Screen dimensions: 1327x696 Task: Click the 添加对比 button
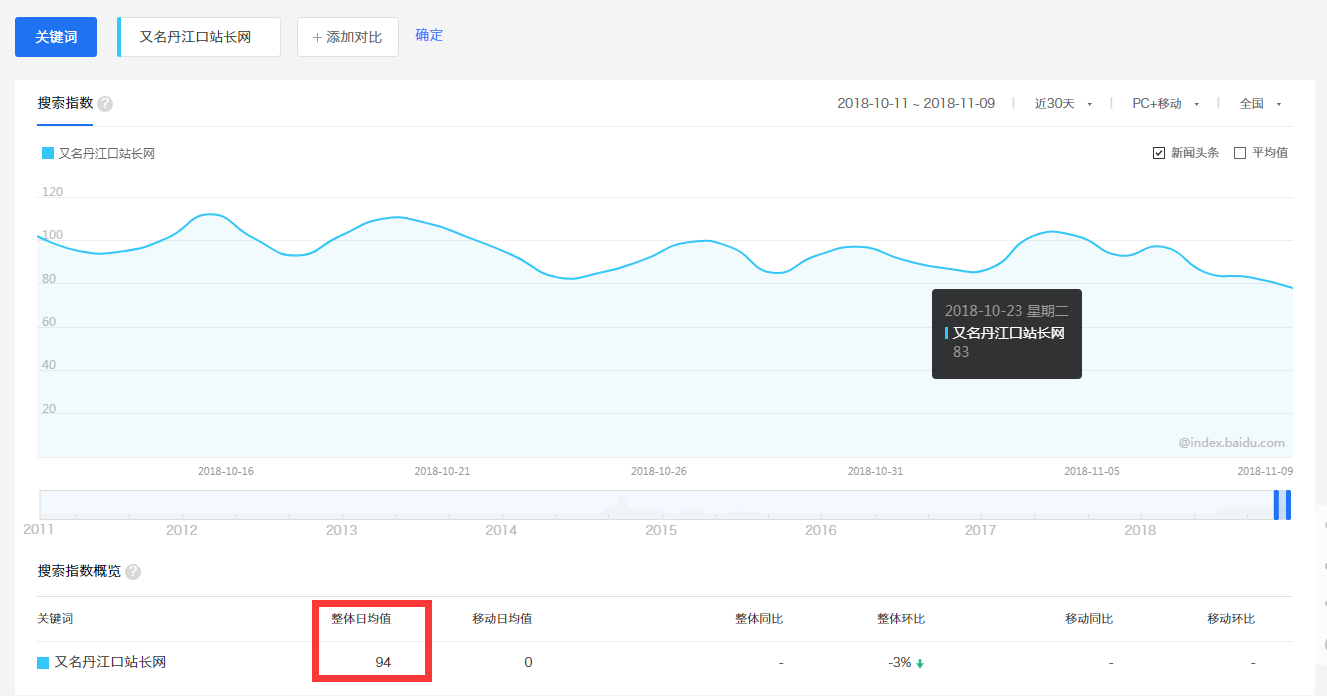pyautogui.click(x=348, y=37)
